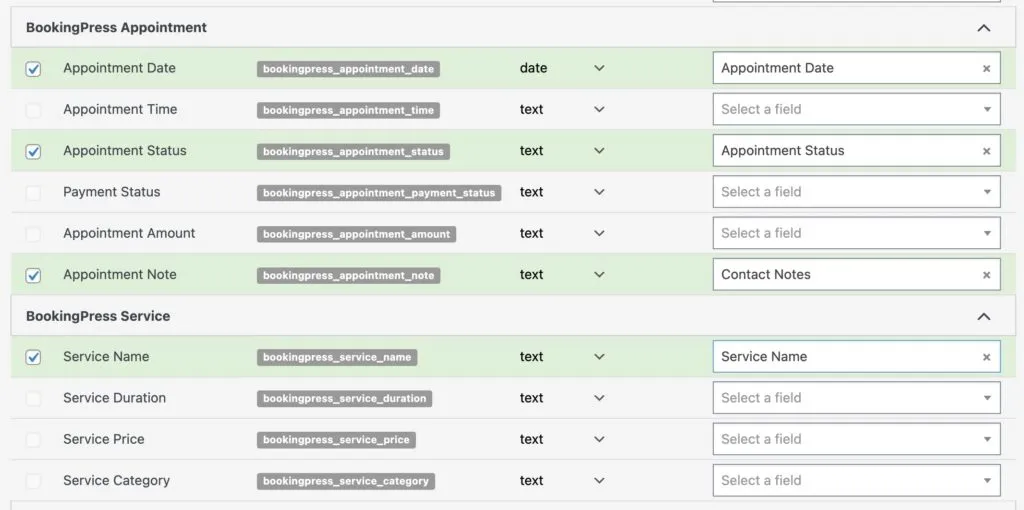The height and width of the screenshot is (510, 1024).
Task: Open Payment Status 'Select a field' dropdown
Action: point(856,192)
